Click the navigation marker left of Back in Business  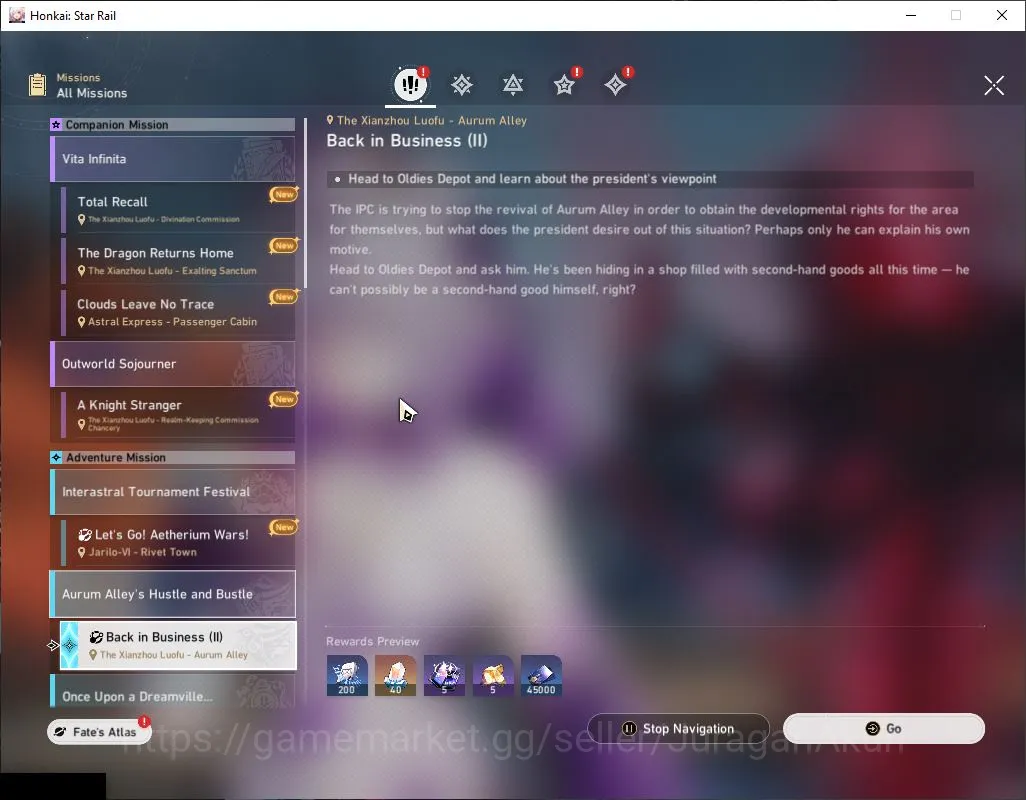coord(54,646)
